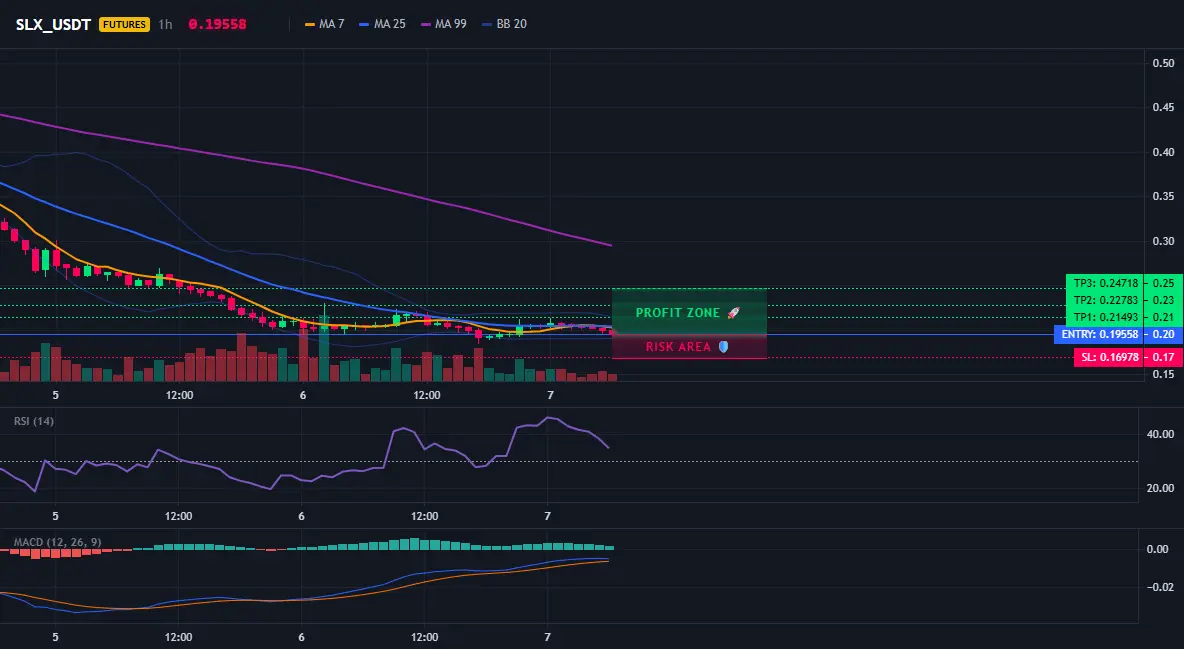Image resolution: width=1184 pixels, height=649 pixels.
Task: Click the 0.19558 current price in header
Action: click(217, 24)
